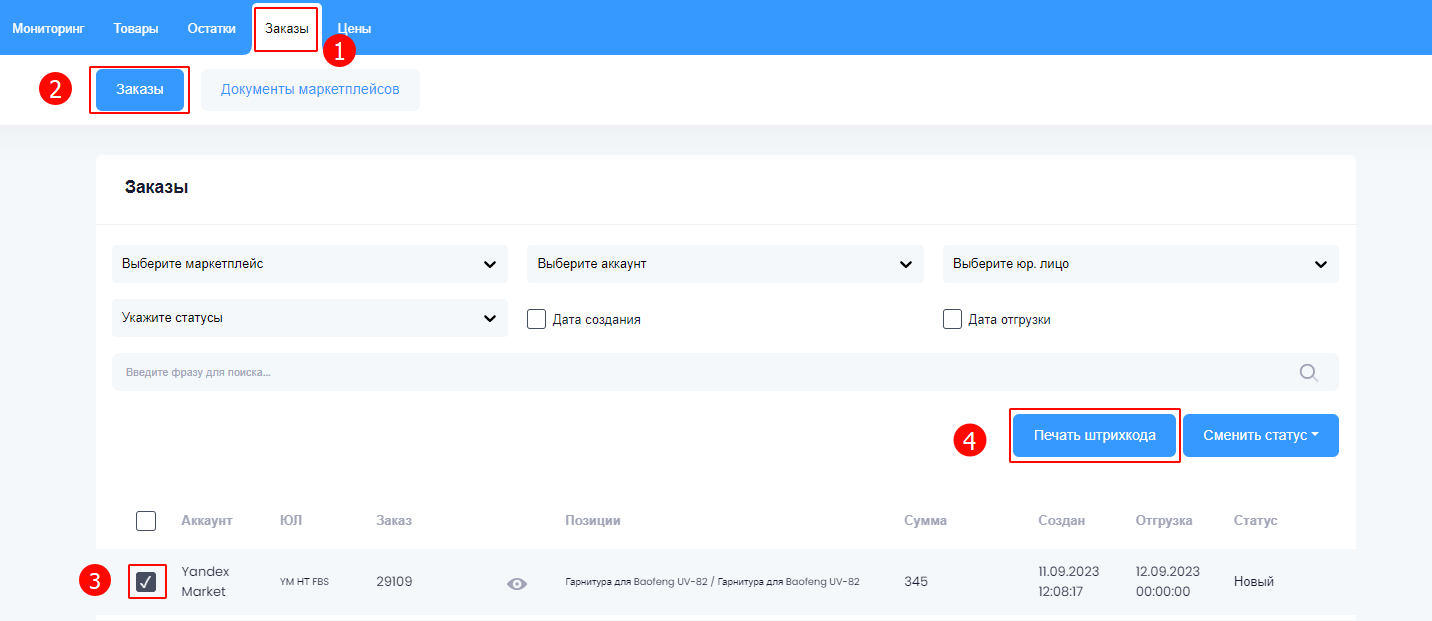The height and width of the screenshot is (621, 1432).
Task: Tick the select-all checkbox in table header
Action: coord(146,521)
